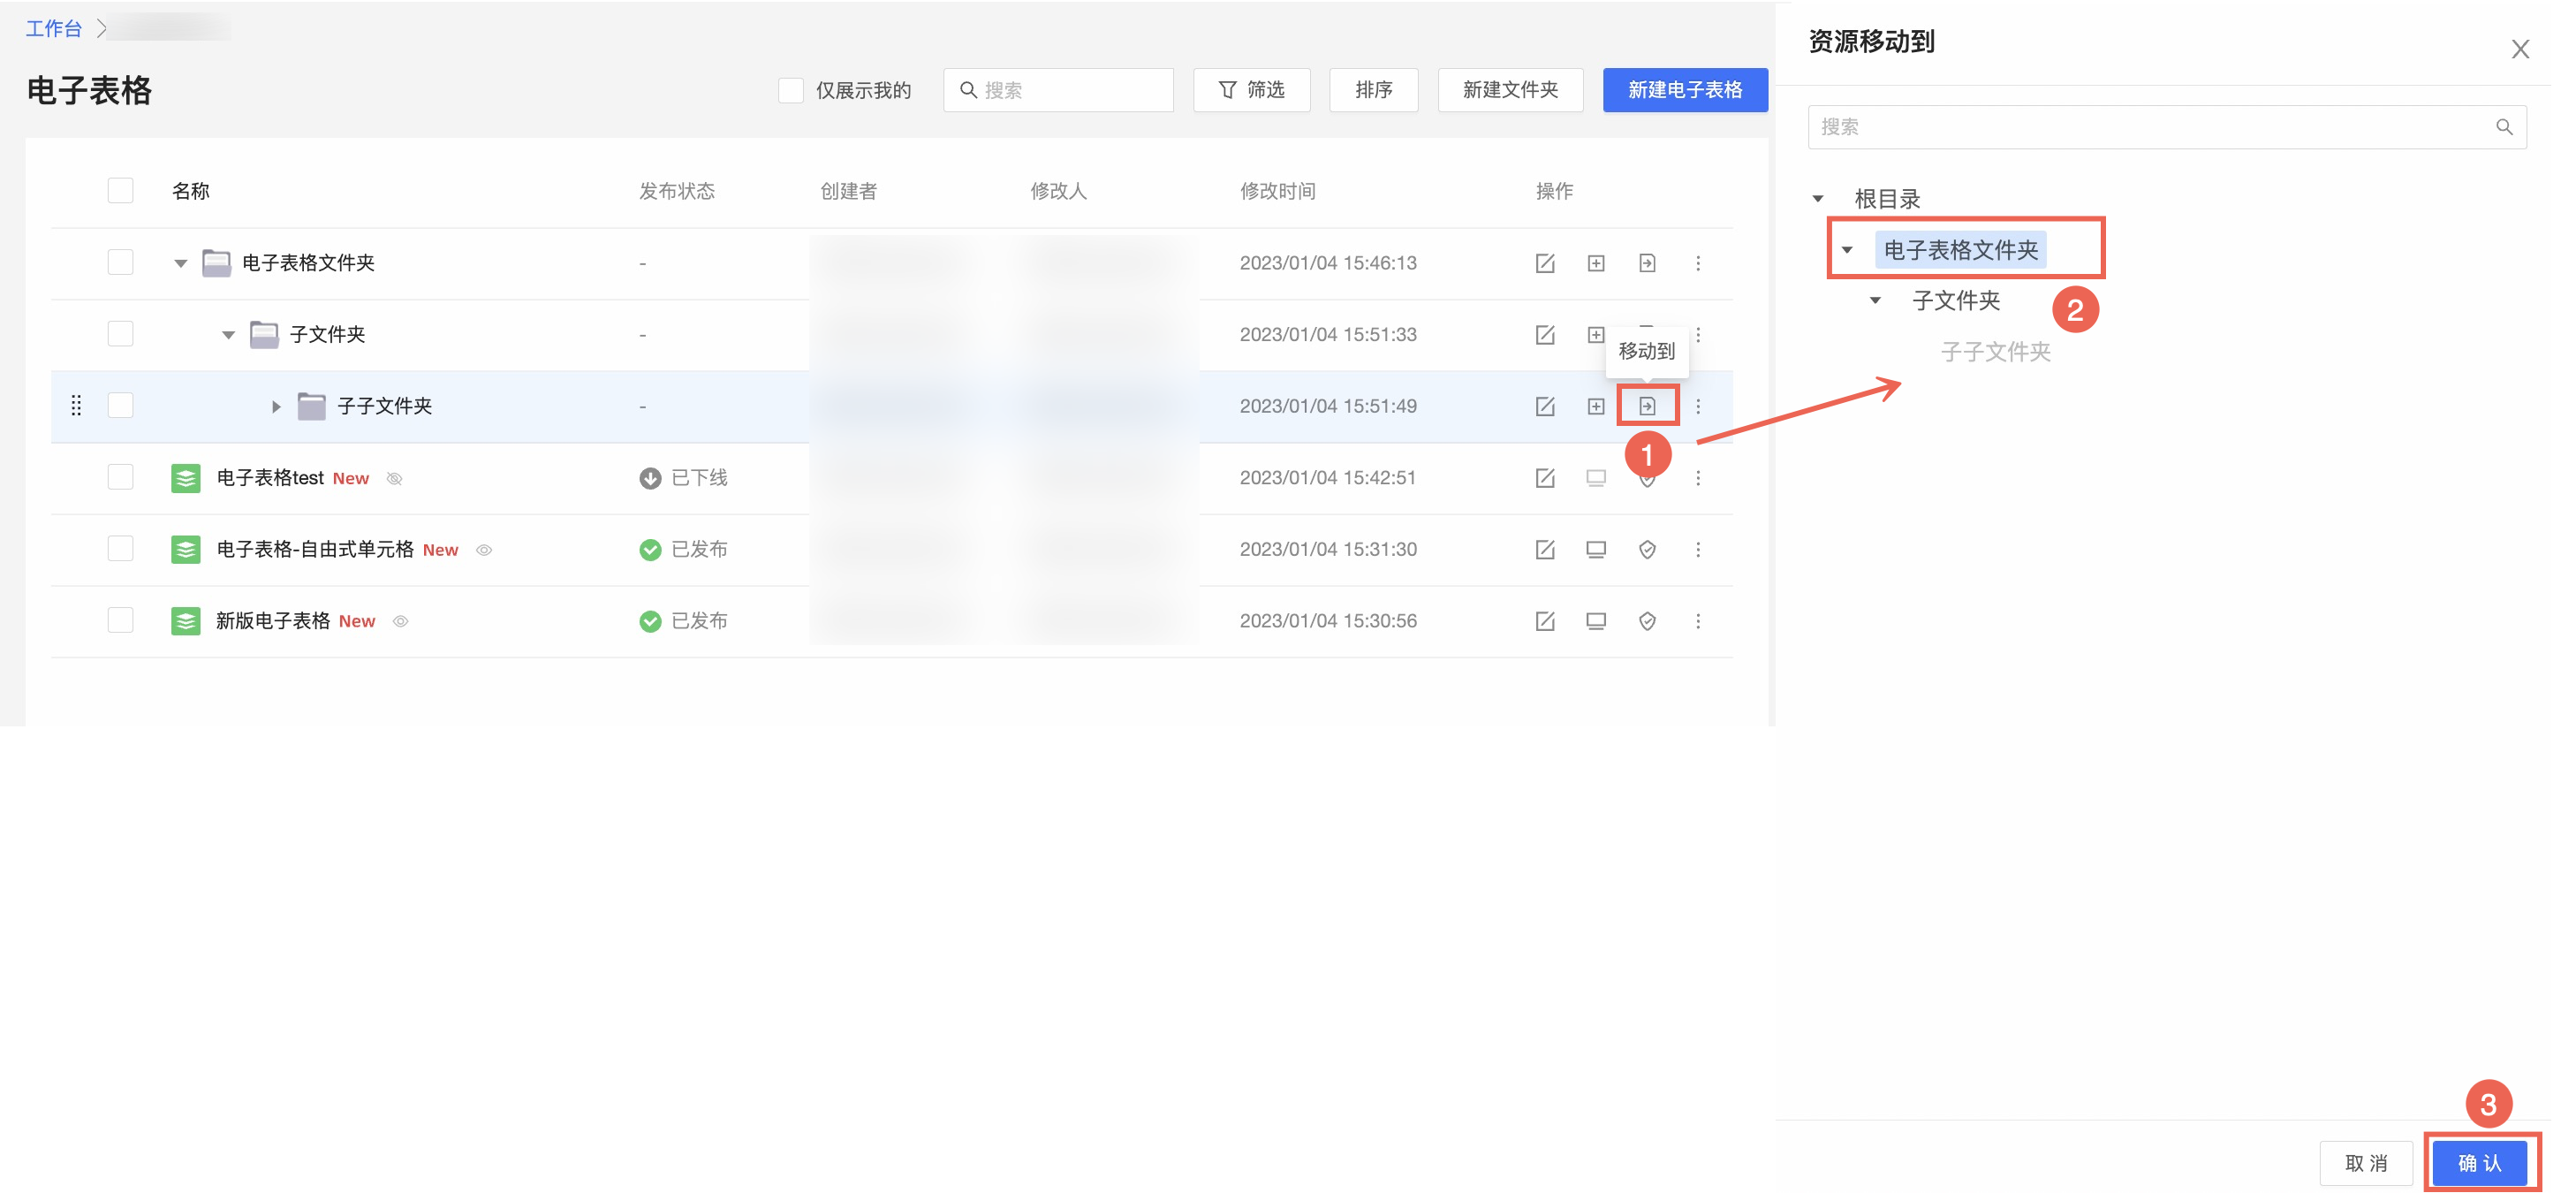The height and width of the screenshot is (1193, 2576).
Task: Open the more options menu for 新版电子表格
Action: [x=1698, y=621]
